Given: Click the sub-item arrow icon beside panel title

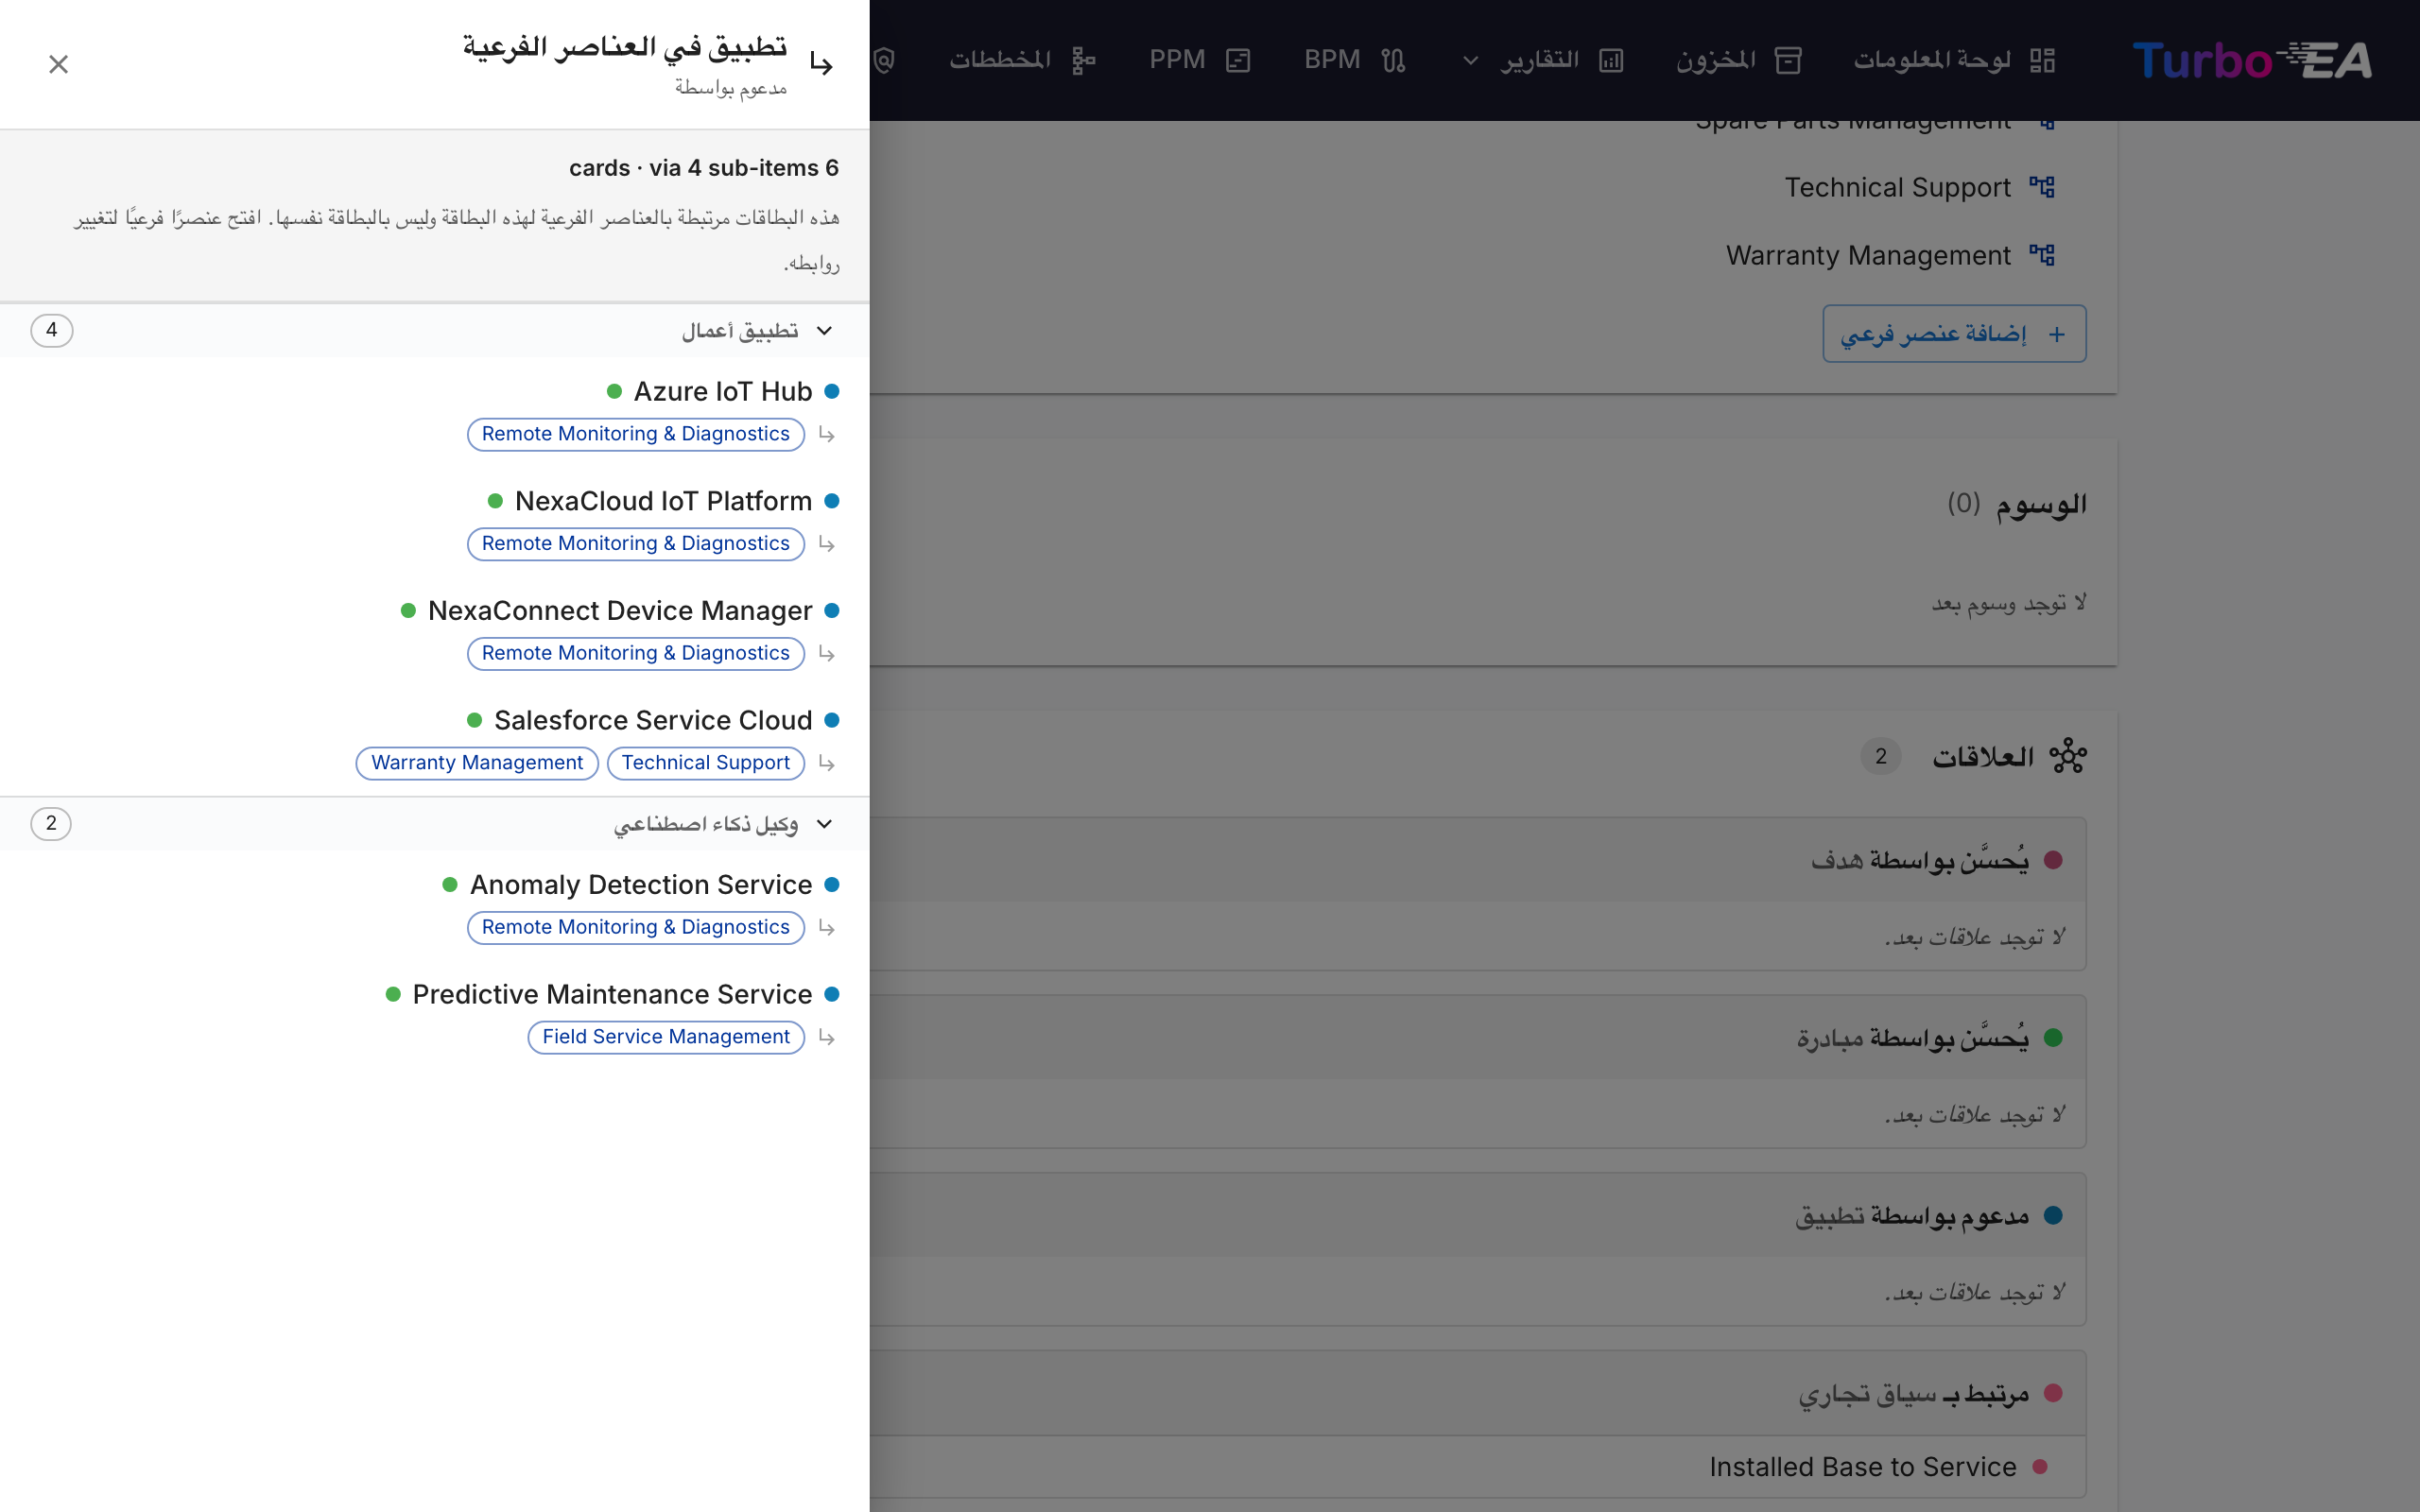Looking at the screenshot, I should (x=822, y=64).
